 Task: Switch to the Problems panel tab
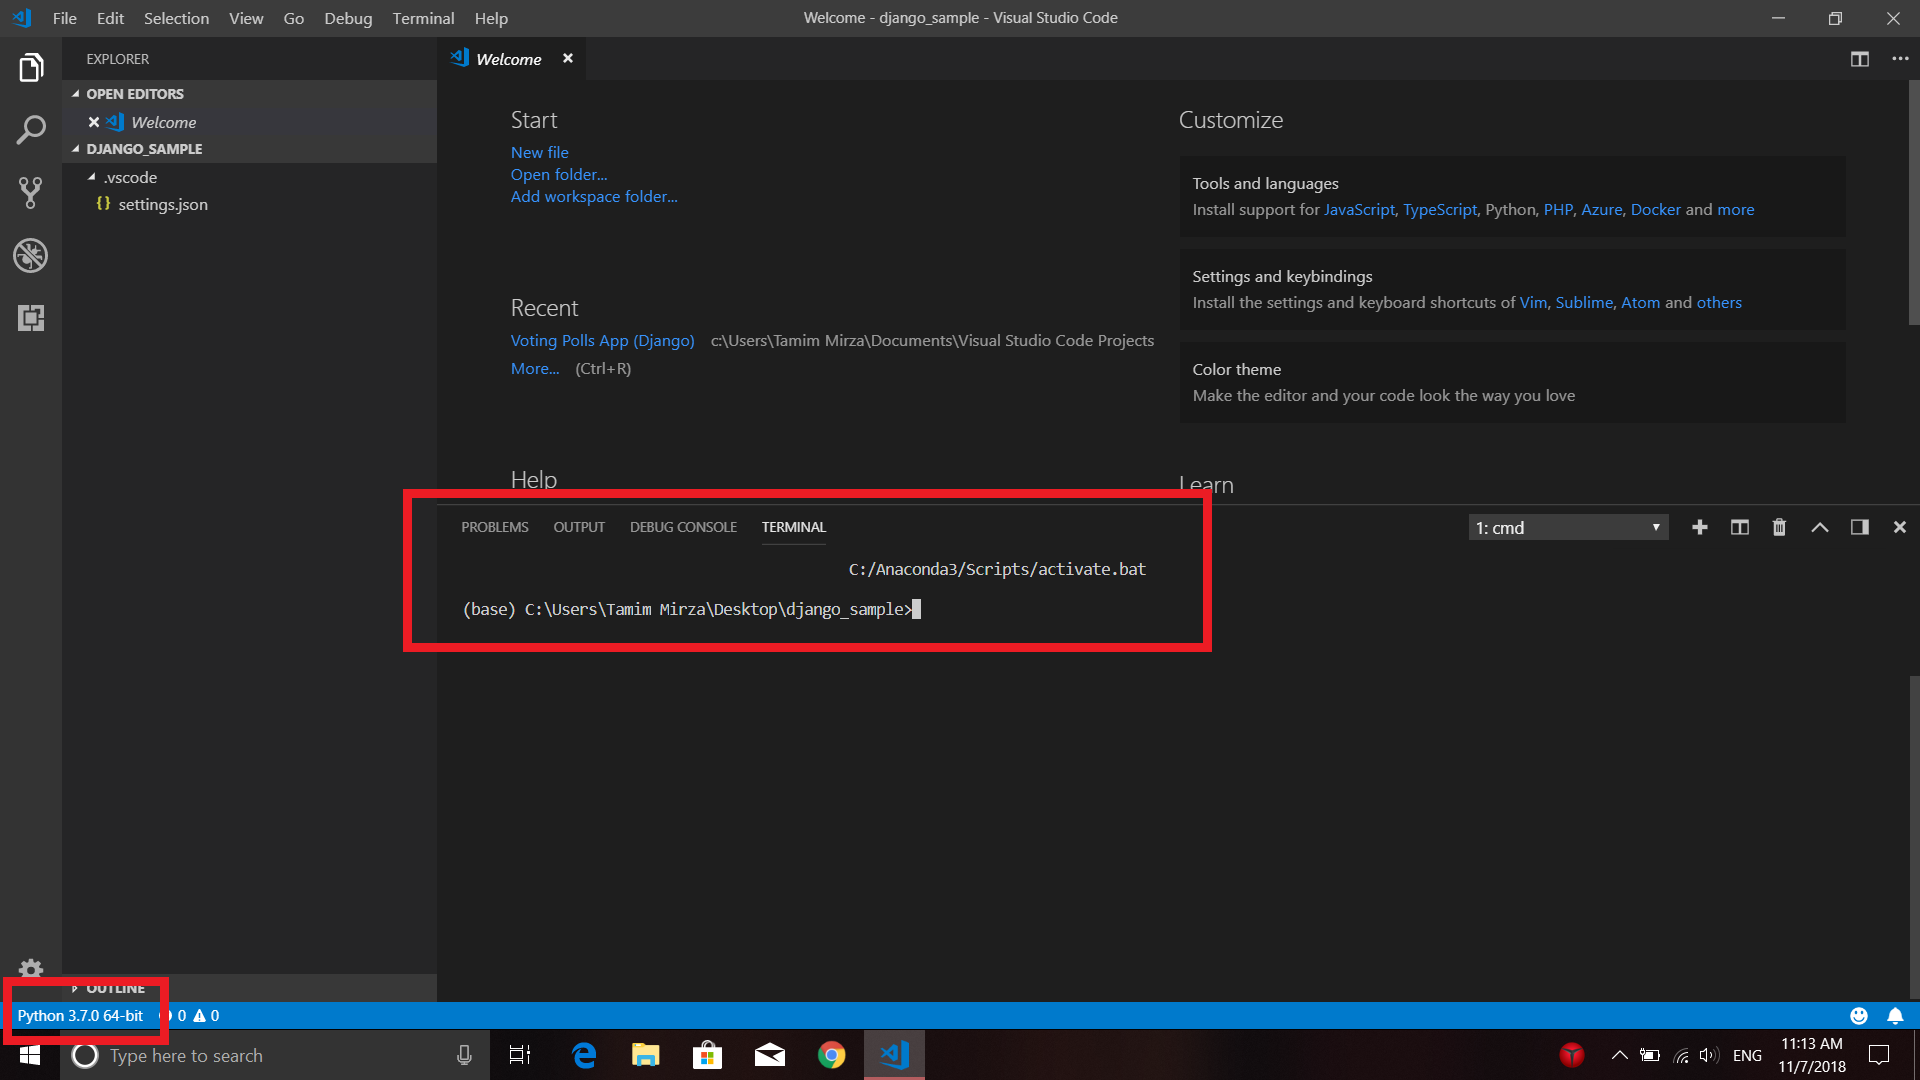click(494, 527)
